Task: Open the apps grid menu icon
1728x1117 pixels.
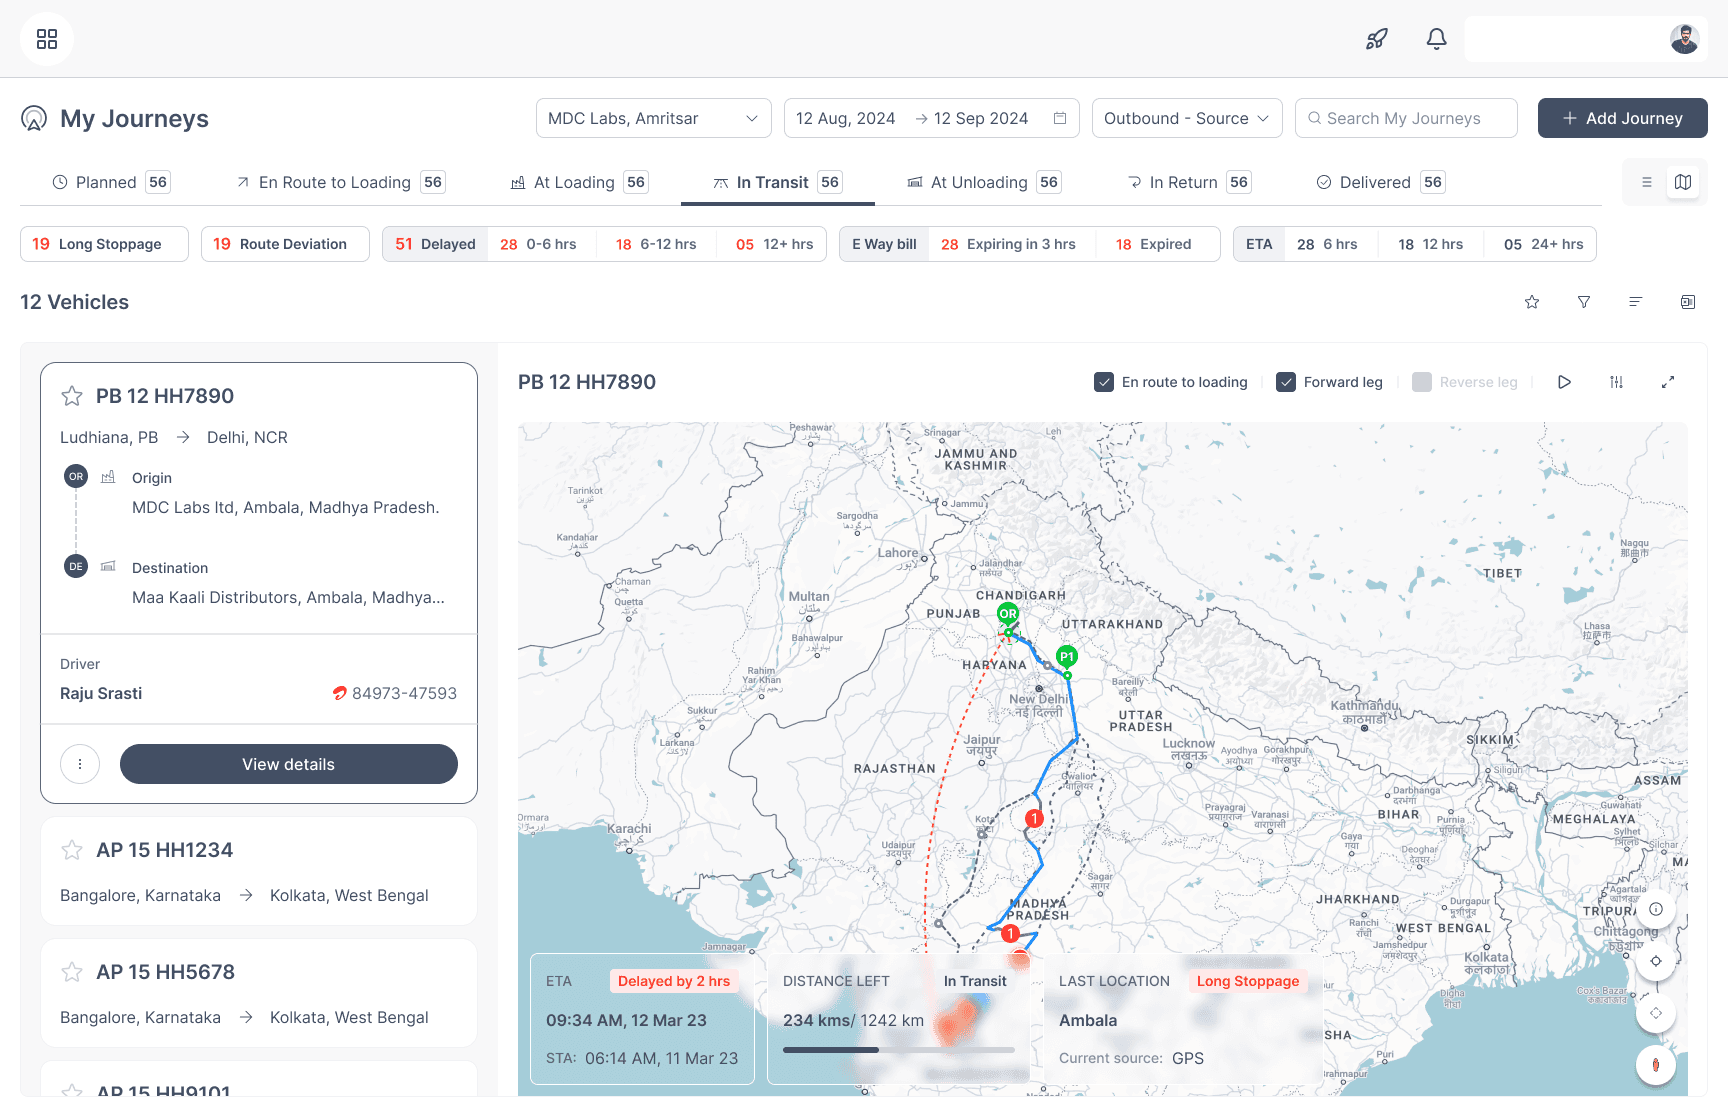Action: click(x=47, y=39)
